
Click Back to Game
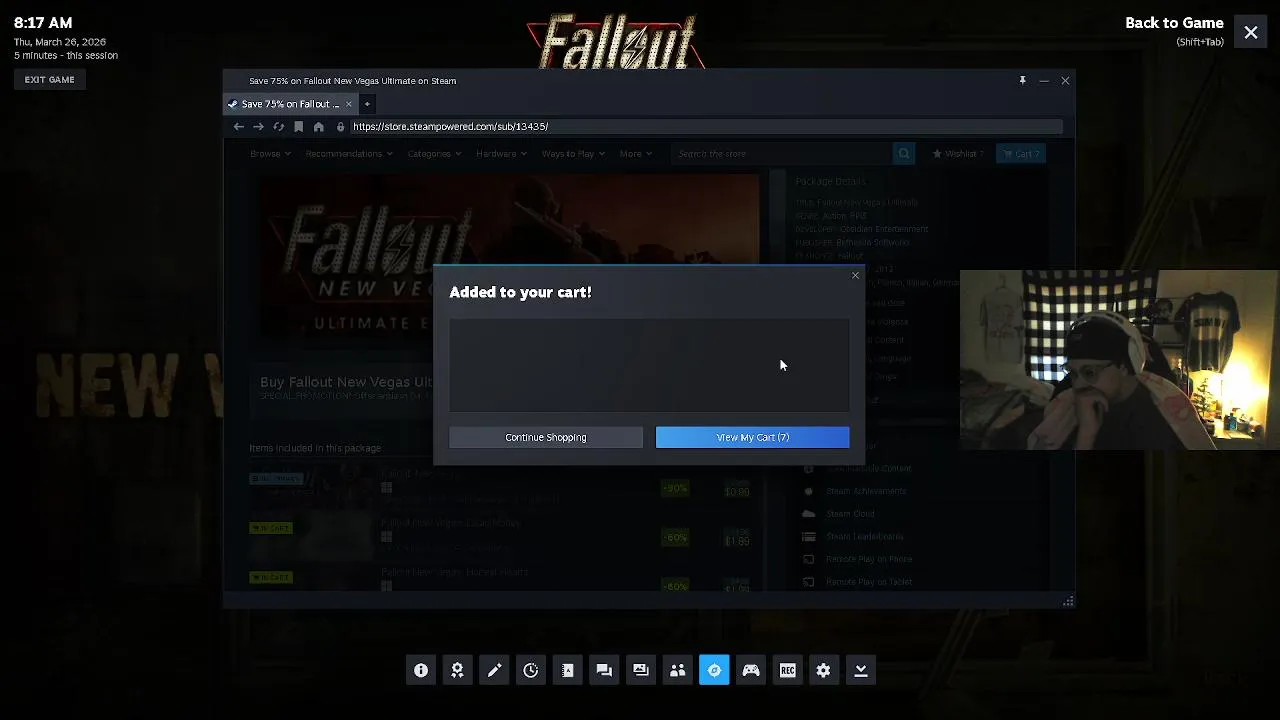[x=1174, y=23]
